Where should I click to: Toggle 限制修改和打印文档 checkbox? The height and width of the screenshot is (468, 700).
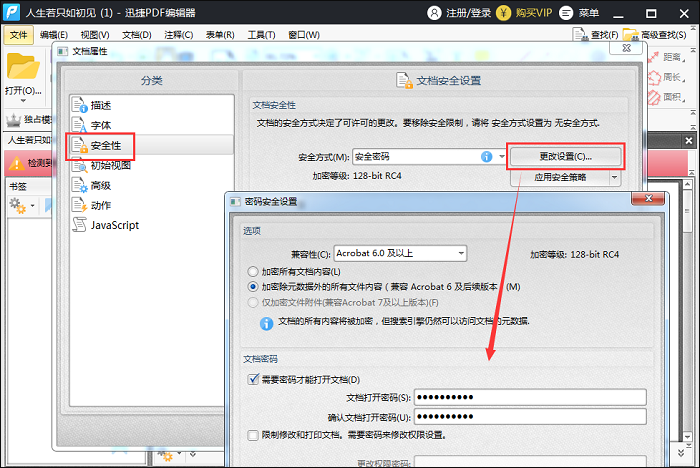coord(253,435)
